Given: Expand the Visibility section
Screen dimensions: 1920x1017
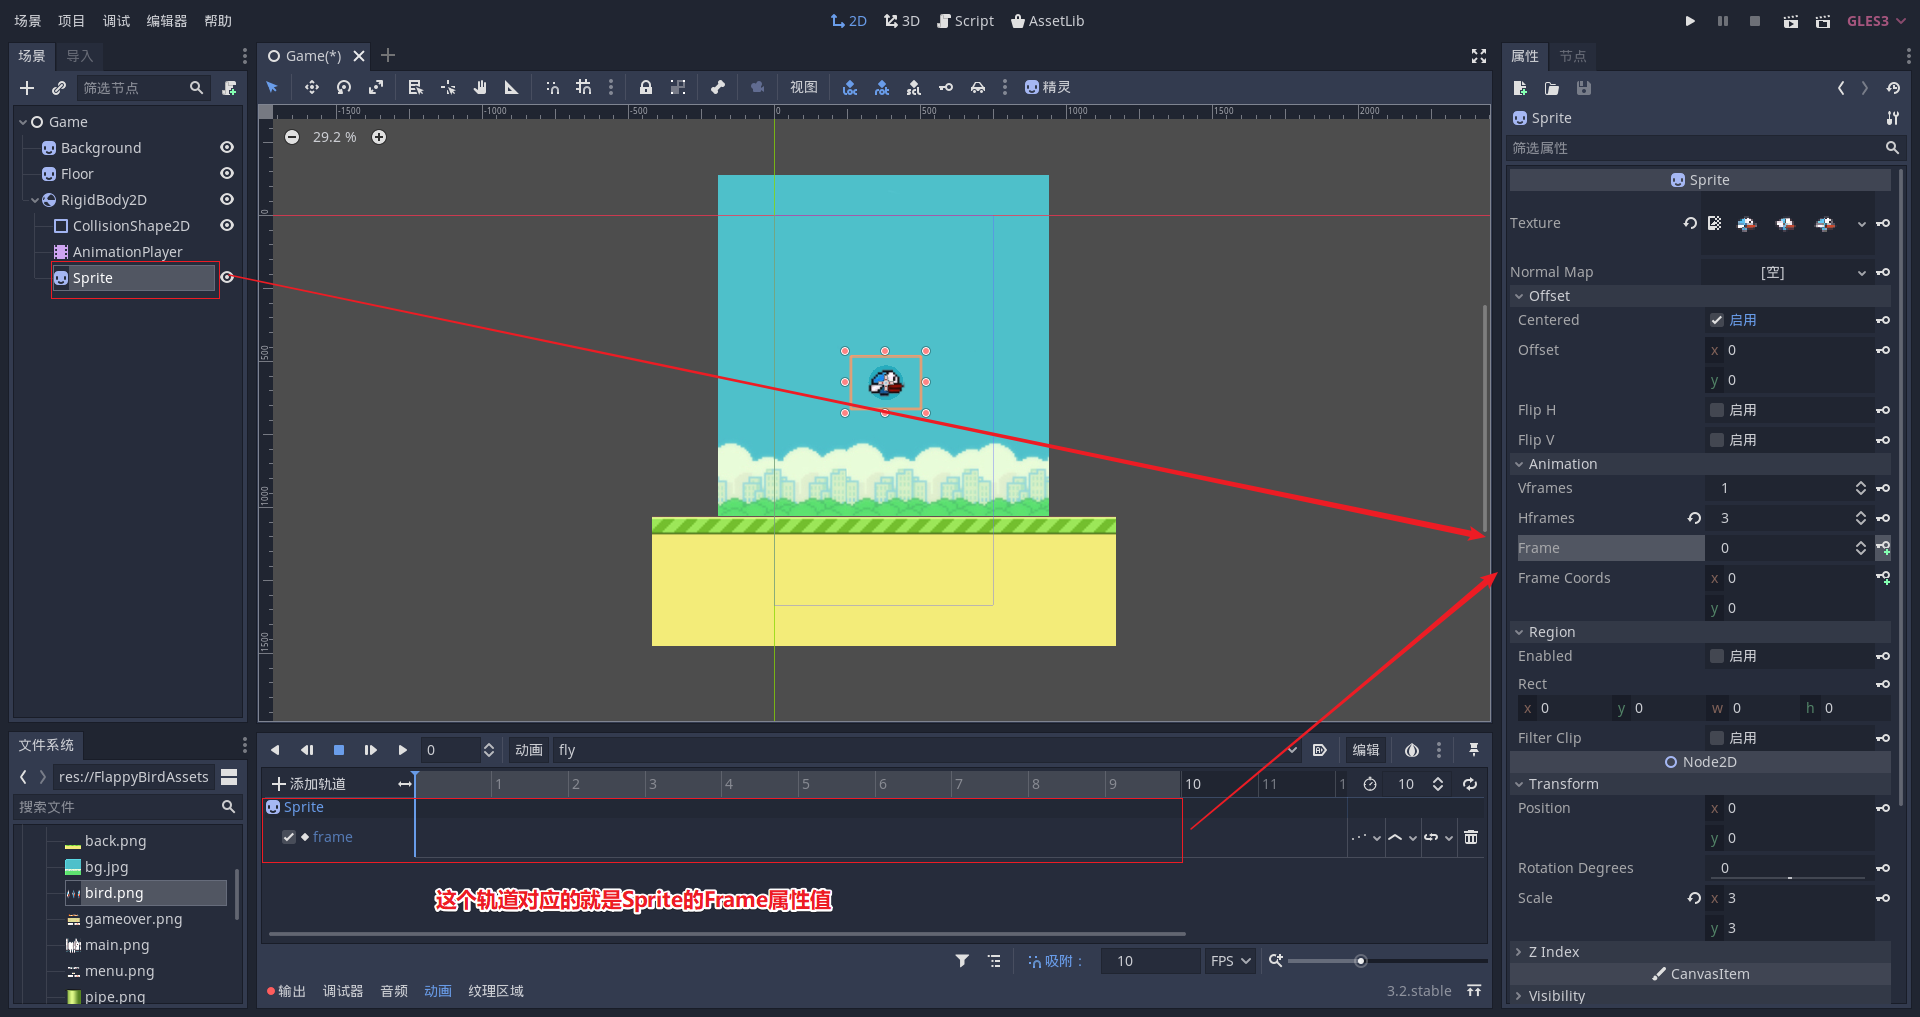Looking at the screenshot, I should click(1519, 996).
